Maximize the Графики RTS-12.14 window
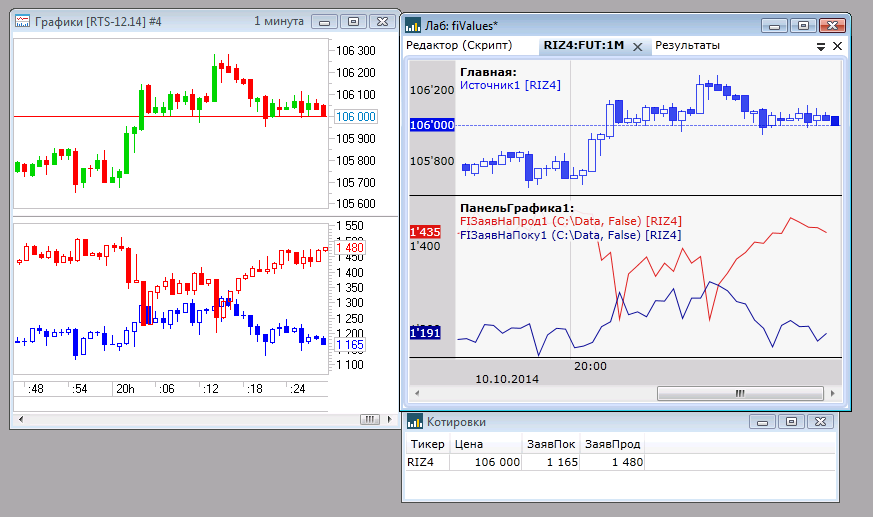The image size is (873, 517). click(x=353, y=21)
